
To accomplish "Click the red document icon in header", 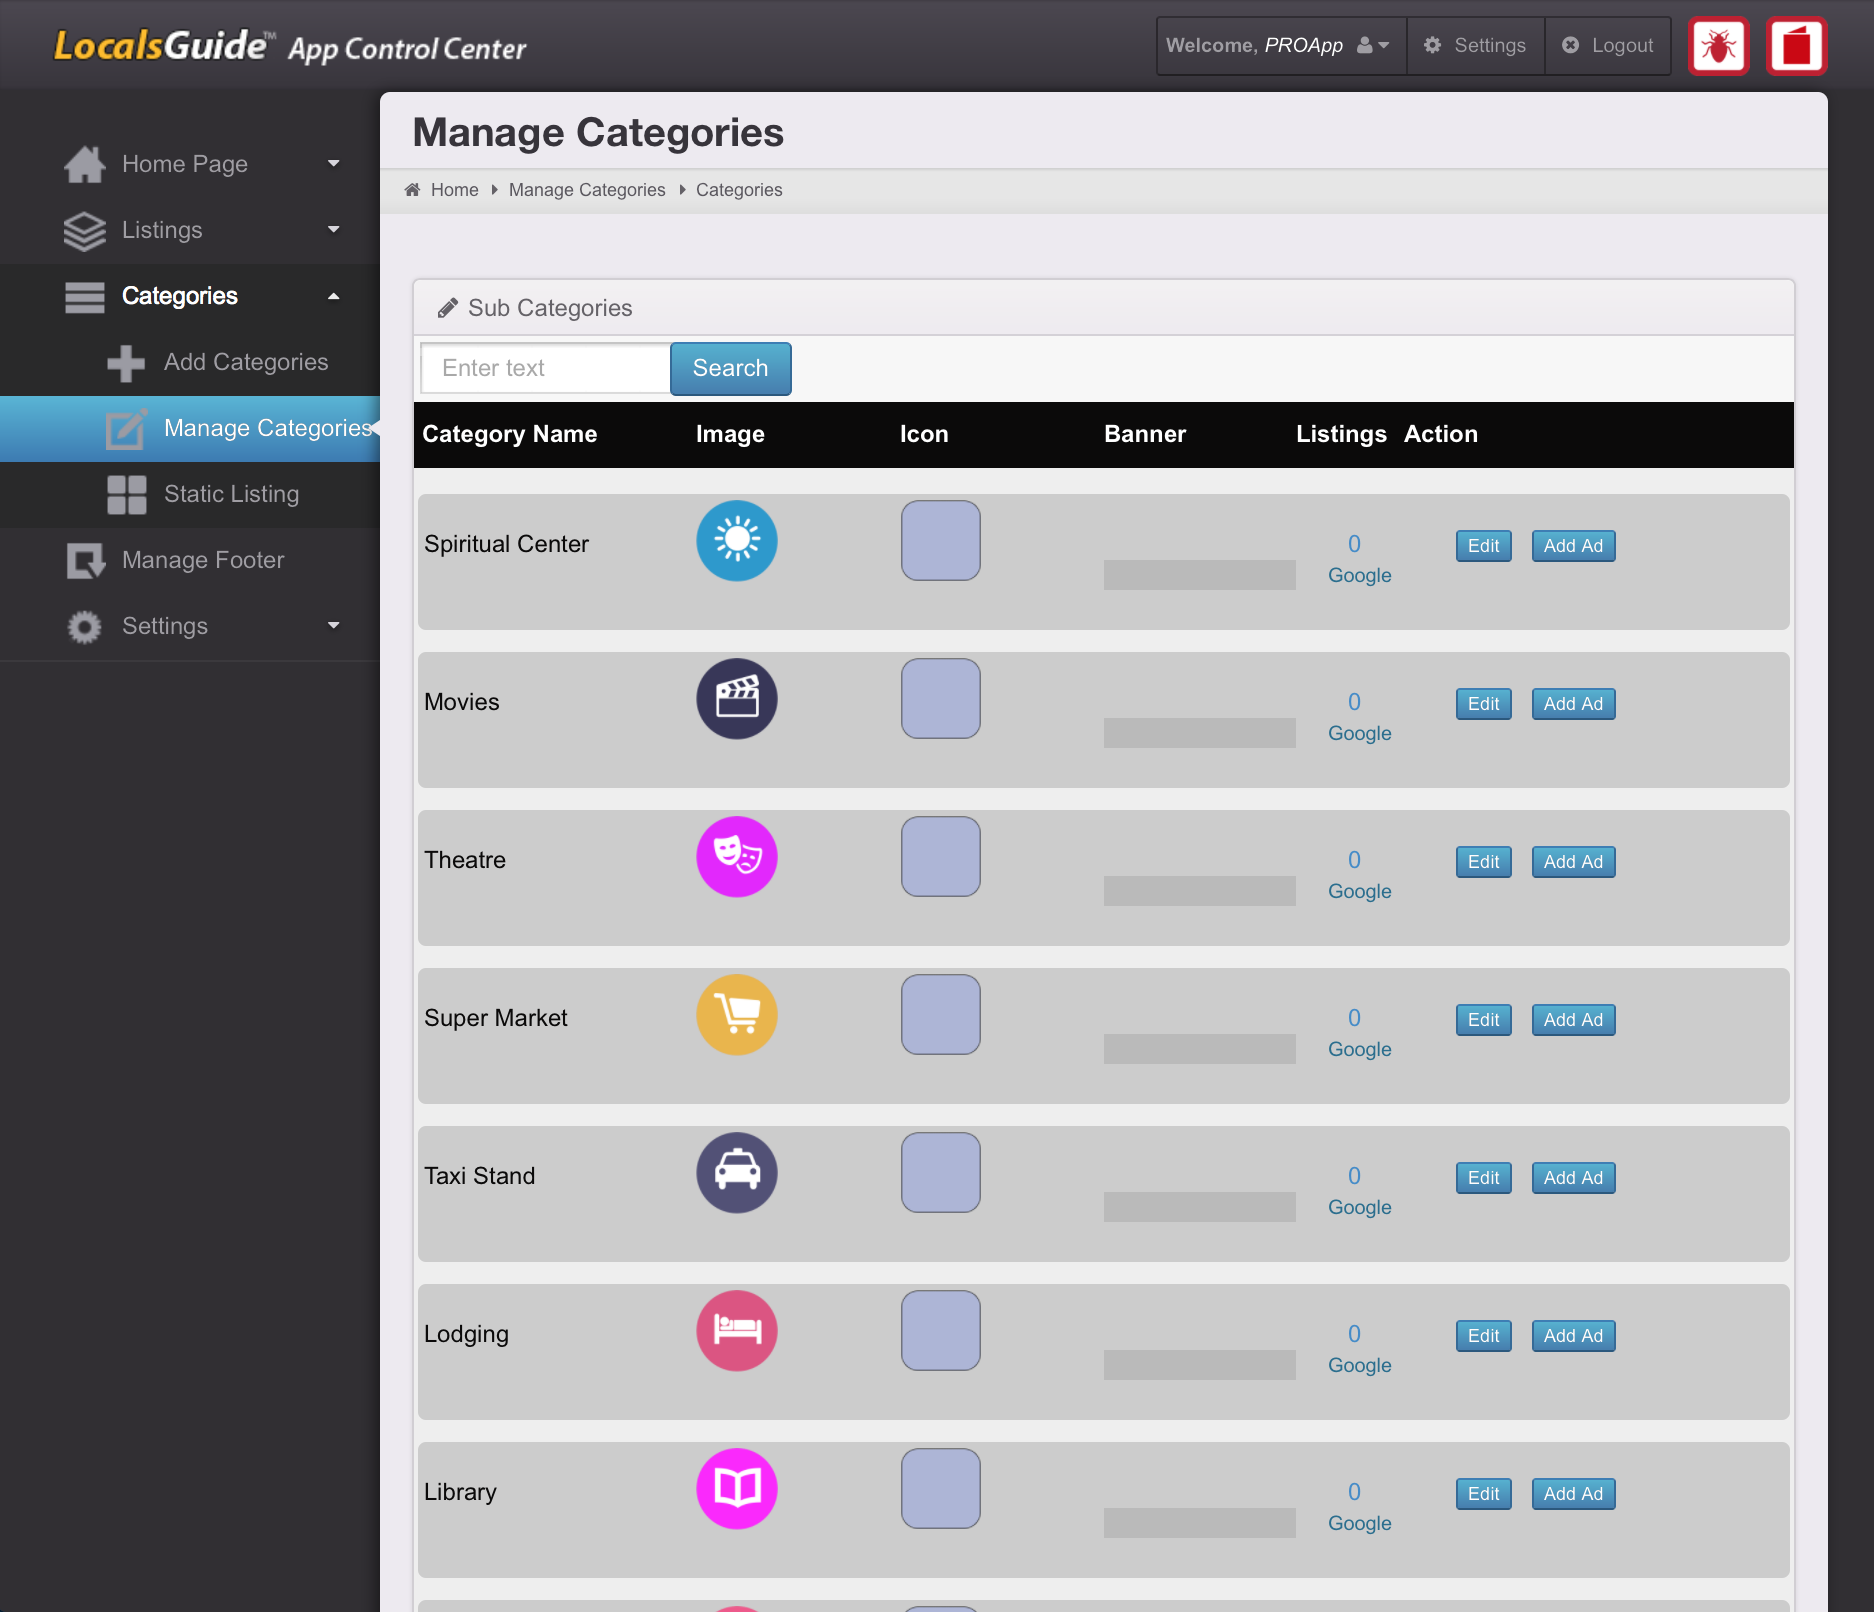I will (1796, 46).
